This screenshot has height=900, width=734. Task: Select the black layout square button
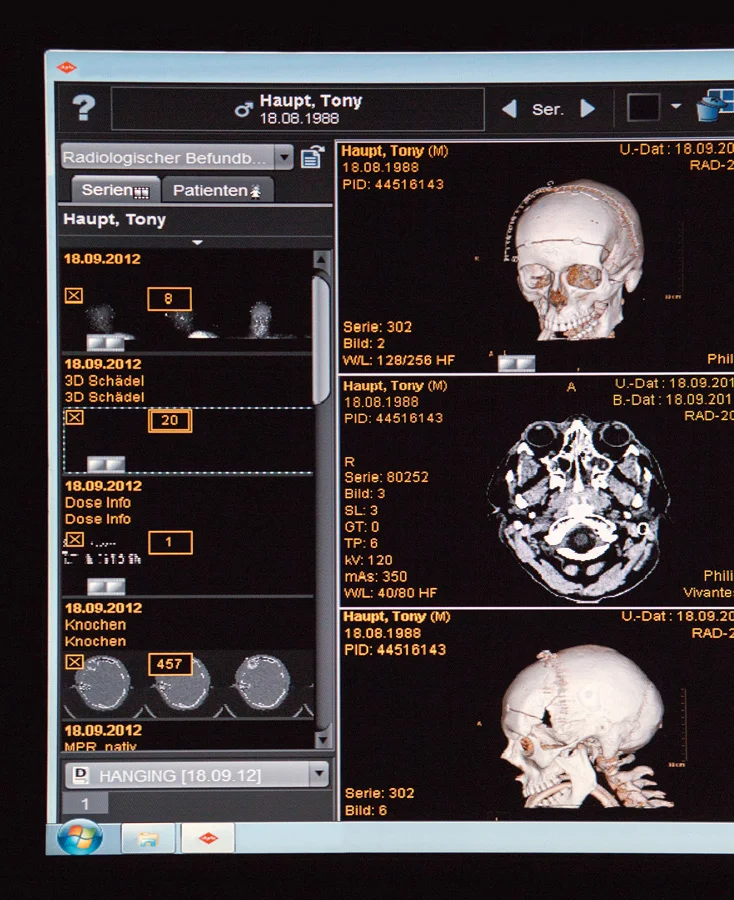point(643,107)
